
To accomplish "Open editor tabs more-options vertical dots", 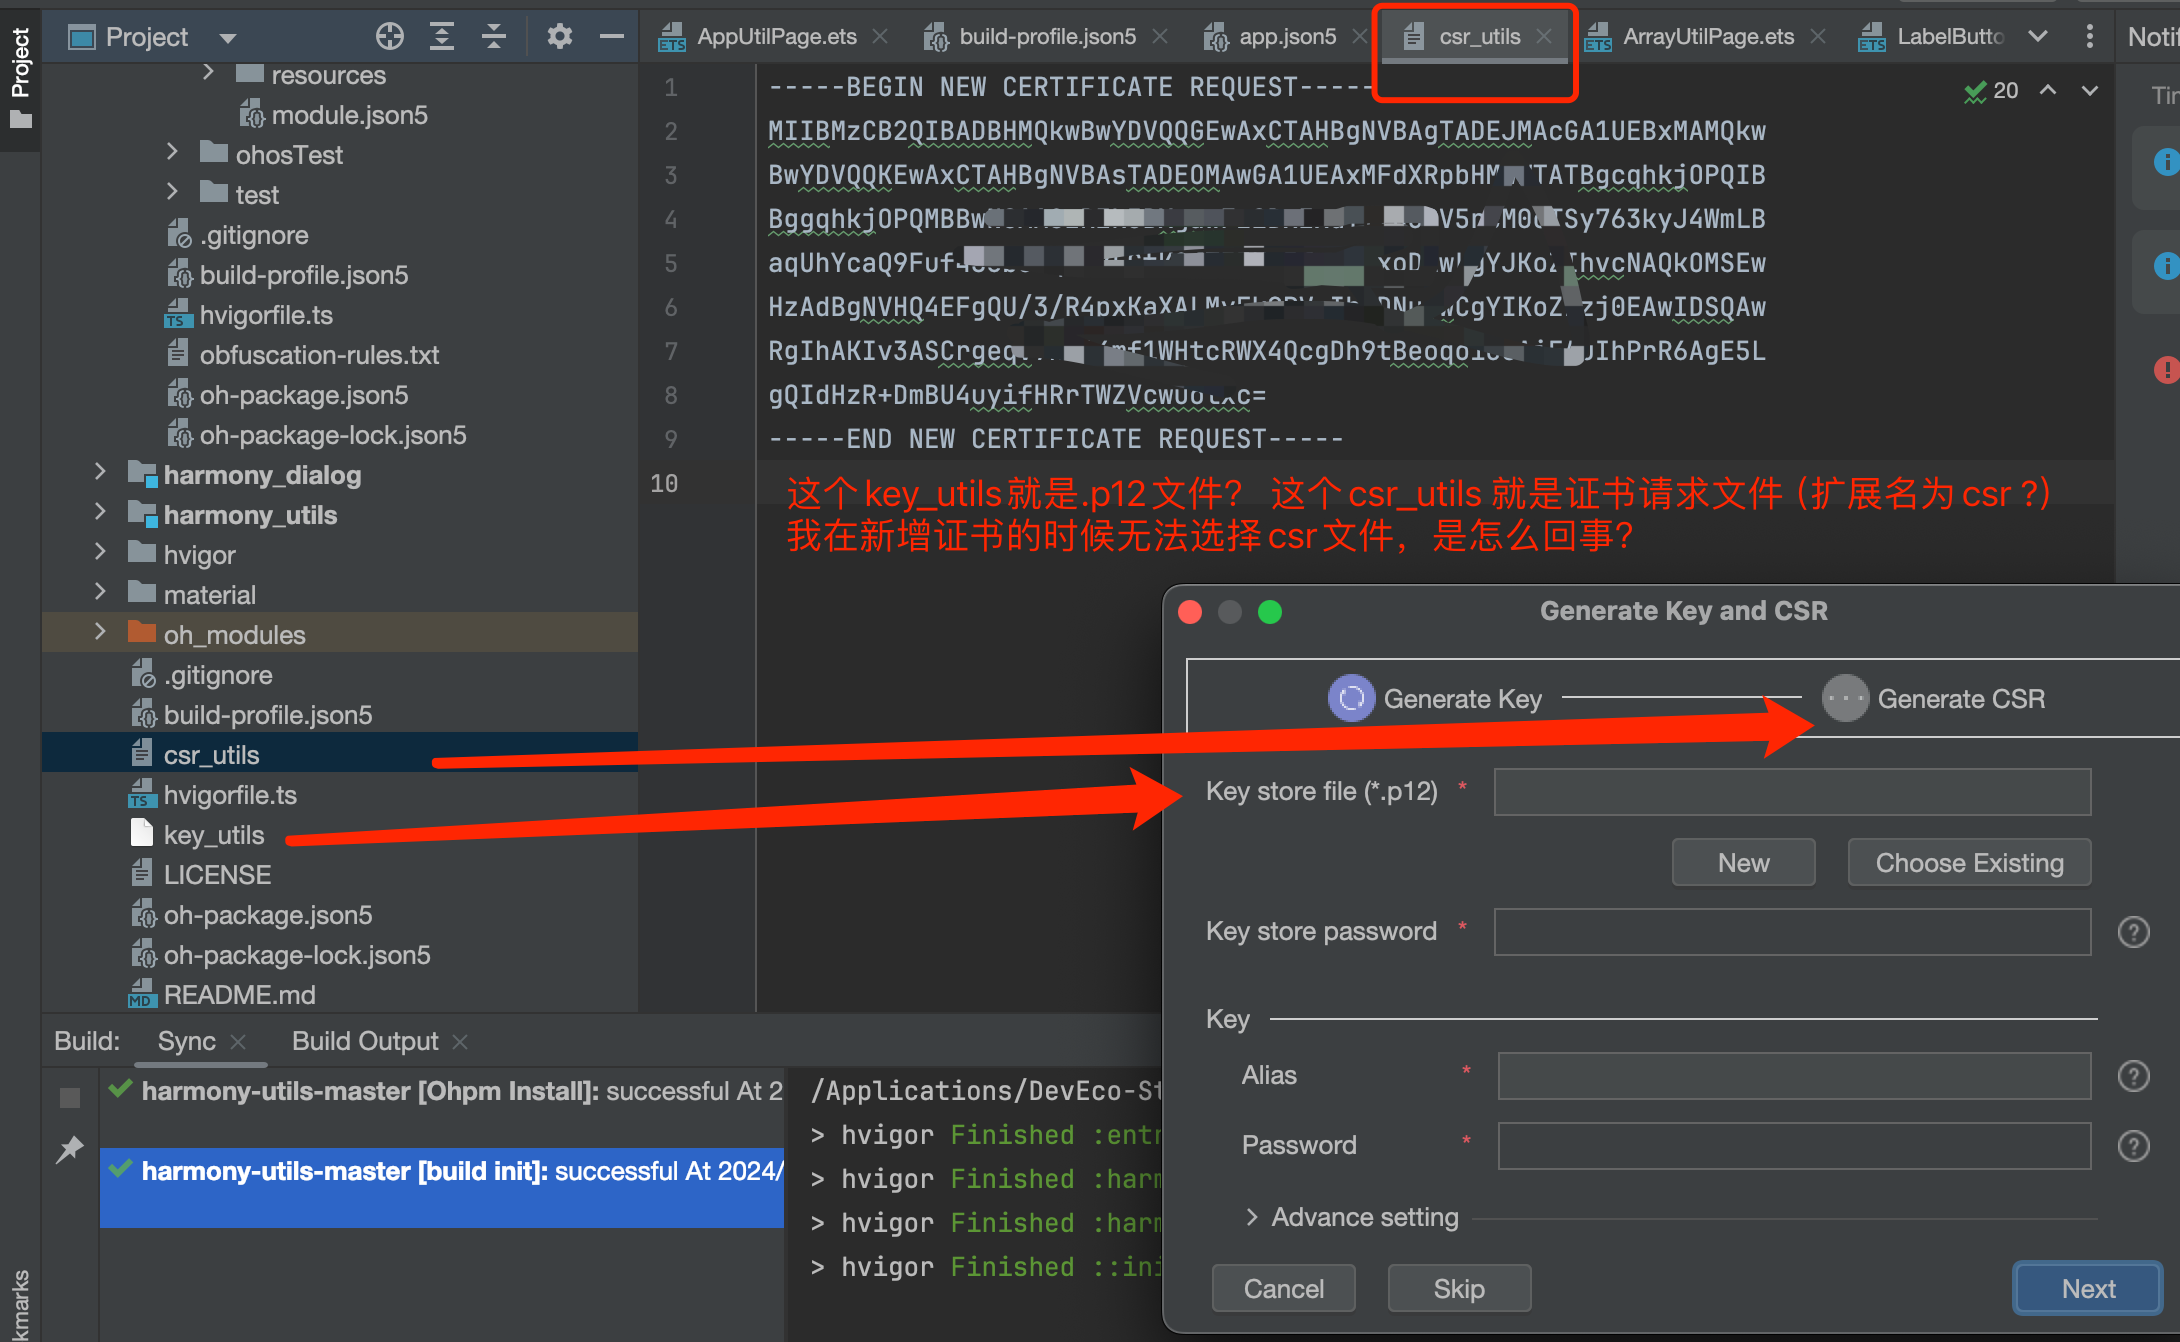I will pos(2090,37).
